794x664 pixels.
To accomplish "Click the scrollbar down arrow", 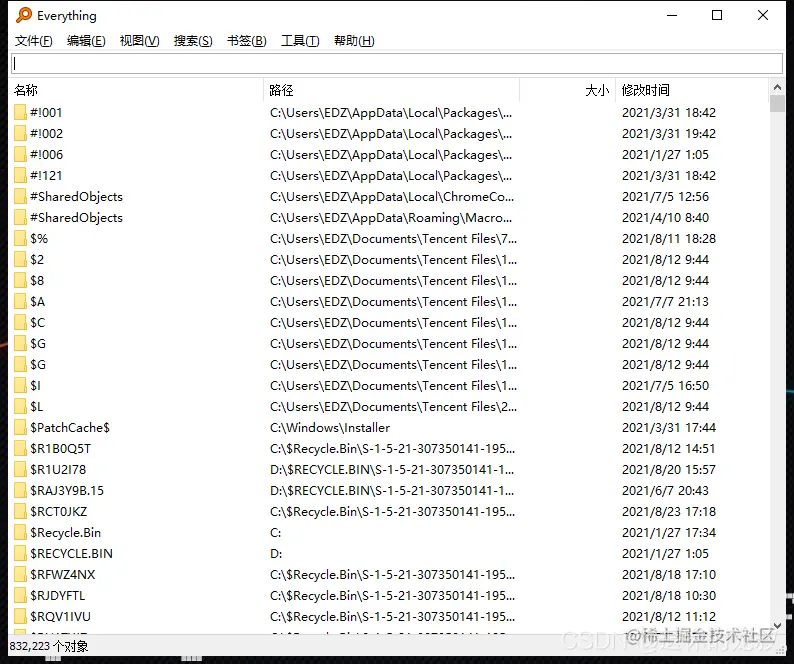I will pos(777,626).
